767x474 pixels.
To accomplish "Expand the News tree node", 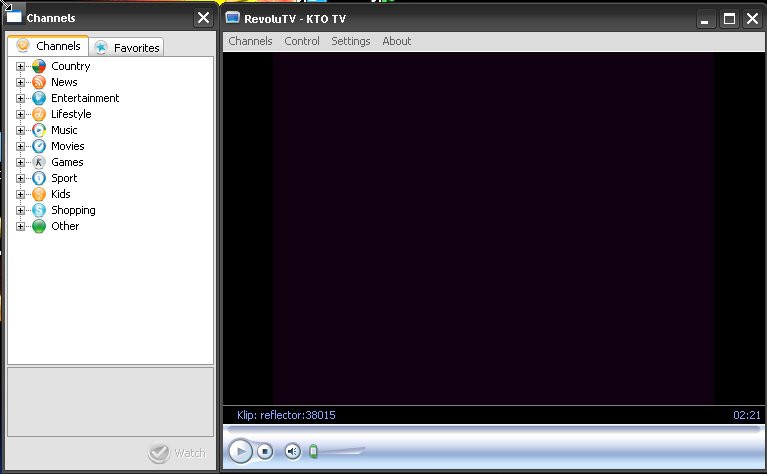I will click(20, 83).
